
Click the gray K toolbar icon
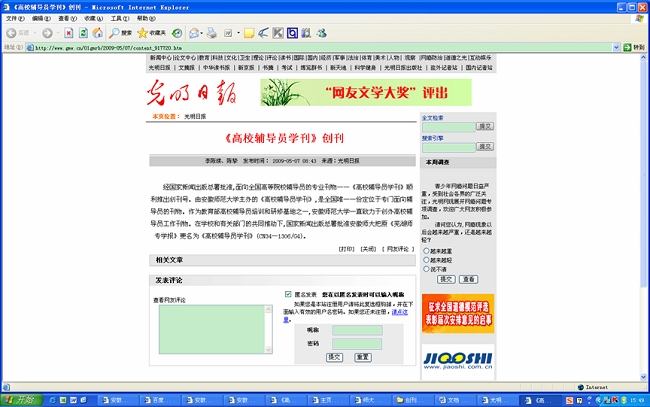(x=278, y=33)
